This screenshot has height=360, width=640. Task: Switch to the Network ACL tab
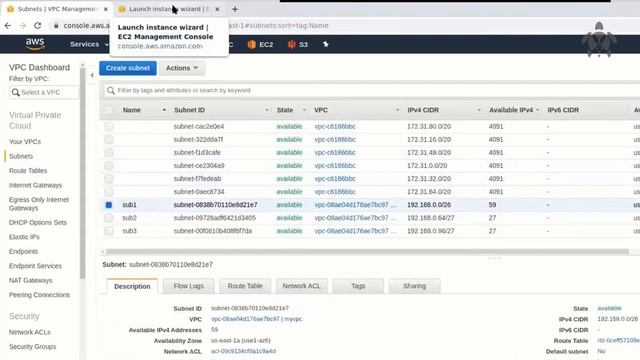tap(302, 286)
